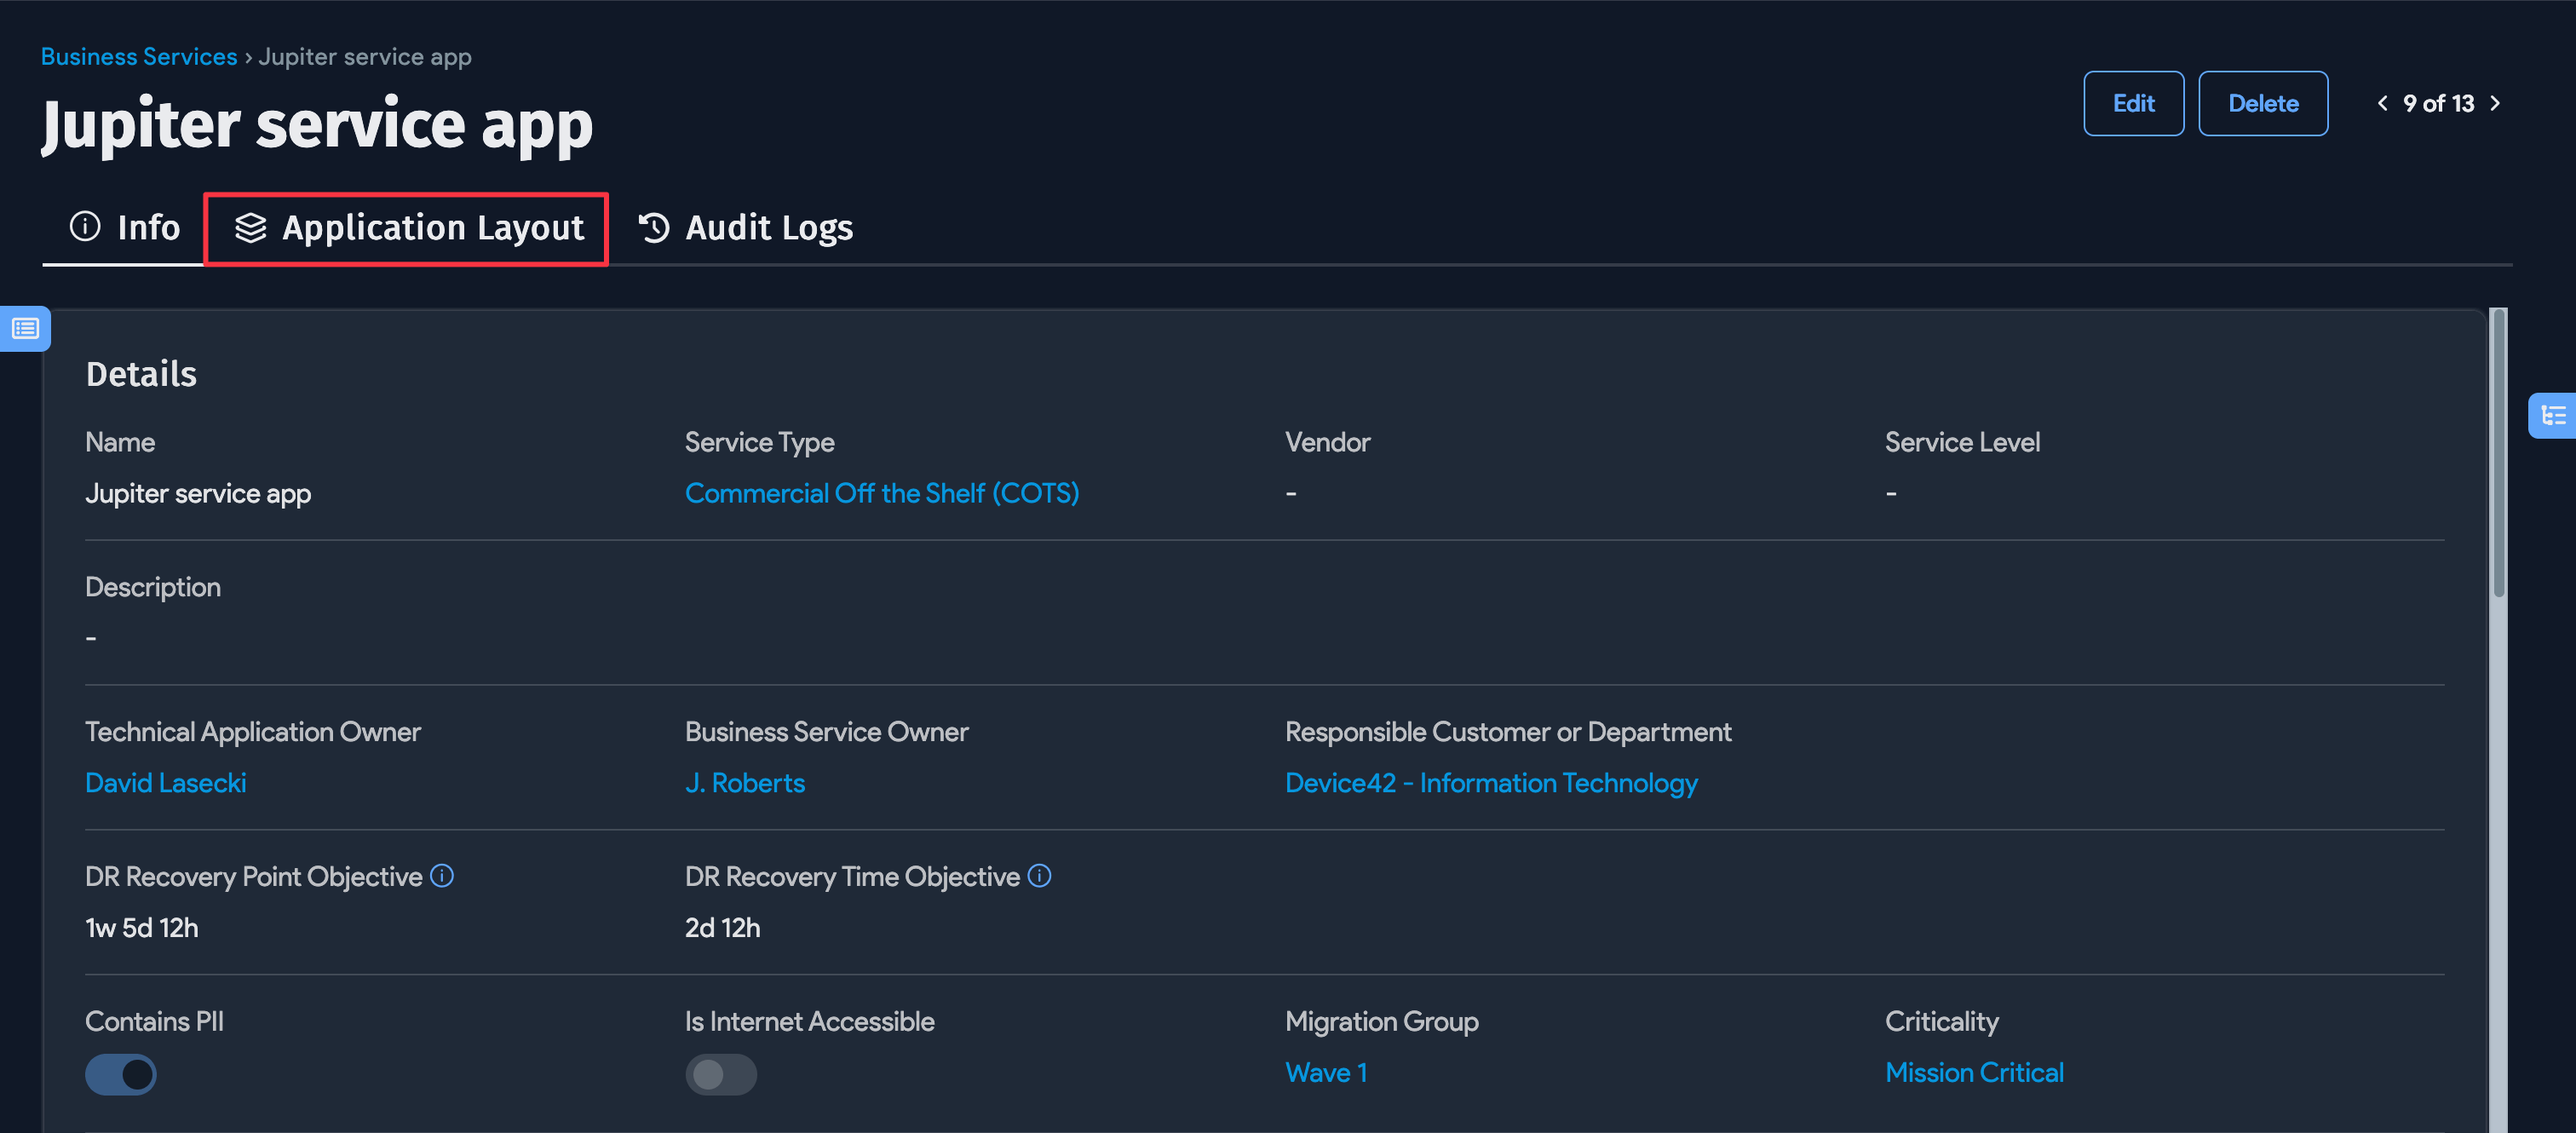Click info icon beside DR Recovery Time Objective

(x=1040, y=876)
